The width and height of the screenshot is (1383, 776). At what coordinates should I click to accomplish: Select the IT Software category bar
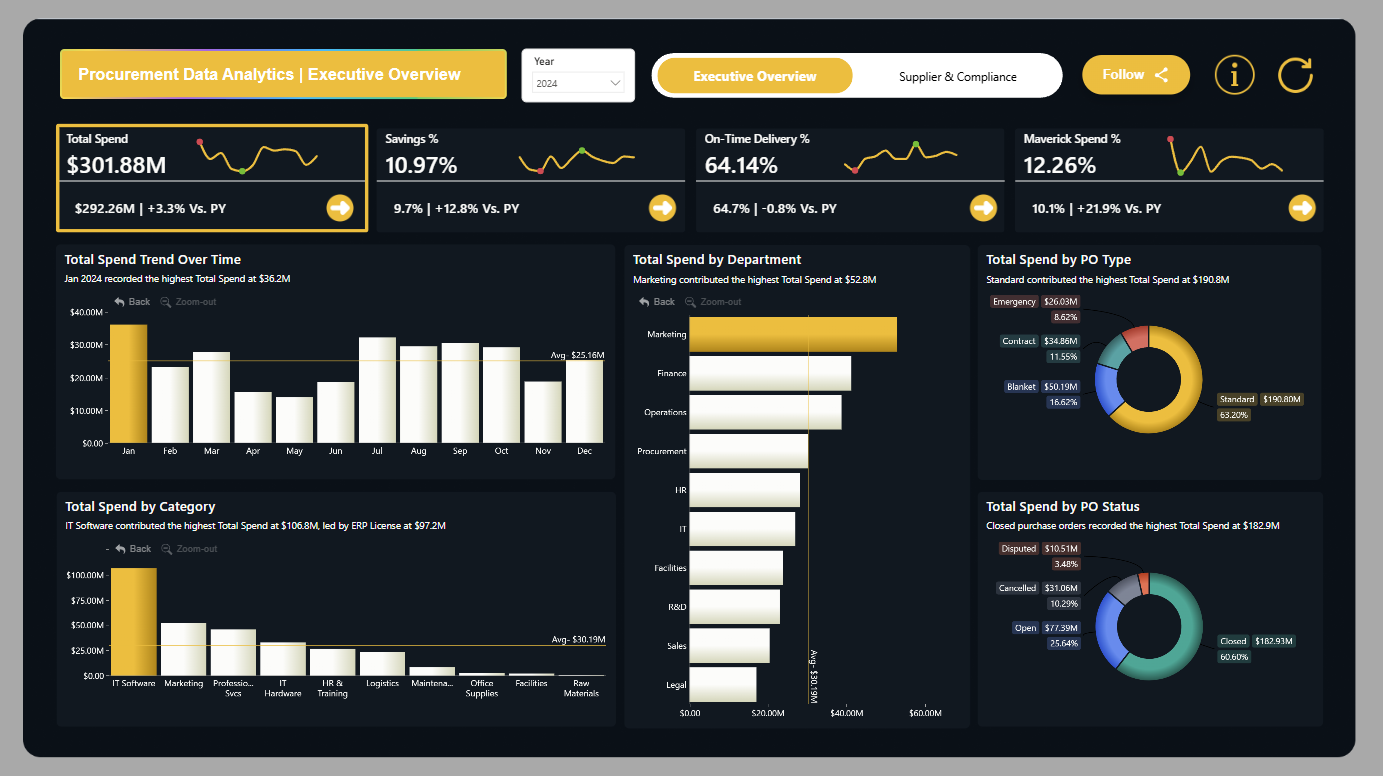point(134,622)
